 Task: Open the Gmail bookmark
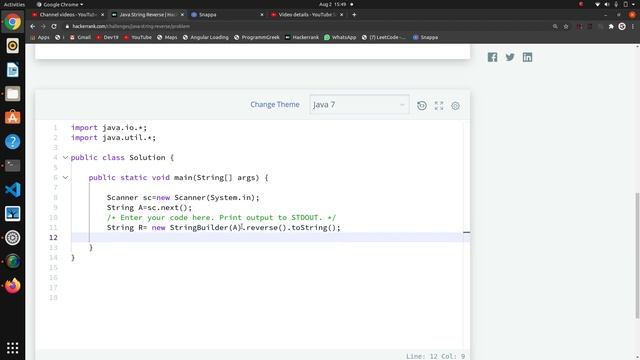point(80,37)
